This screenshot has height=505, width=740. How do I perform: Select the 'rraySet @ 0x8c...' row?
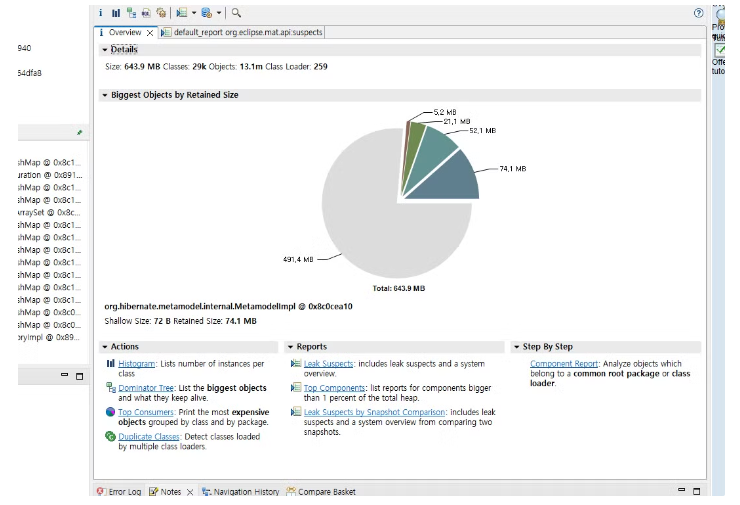pos(49,212)
